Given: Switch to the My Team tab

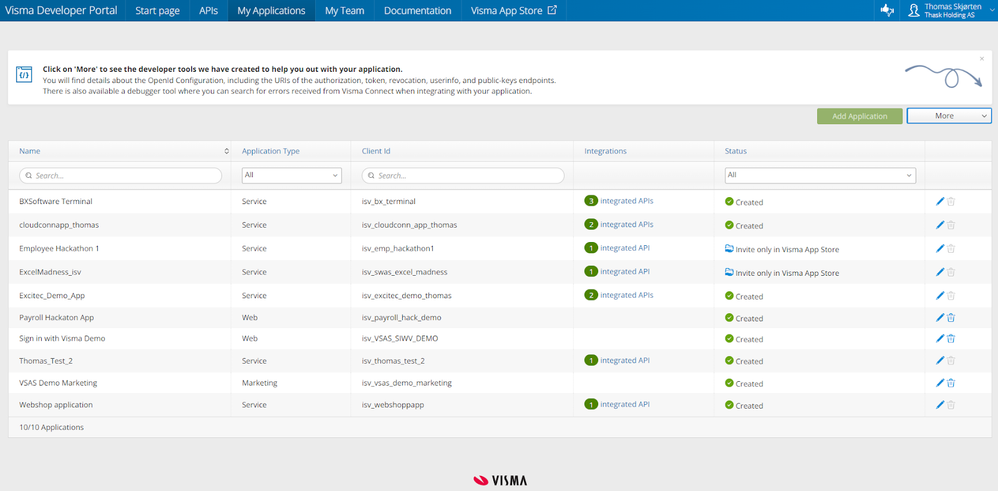Looking at the screenshot, I should pyautogui.click(x=345, y=11).
